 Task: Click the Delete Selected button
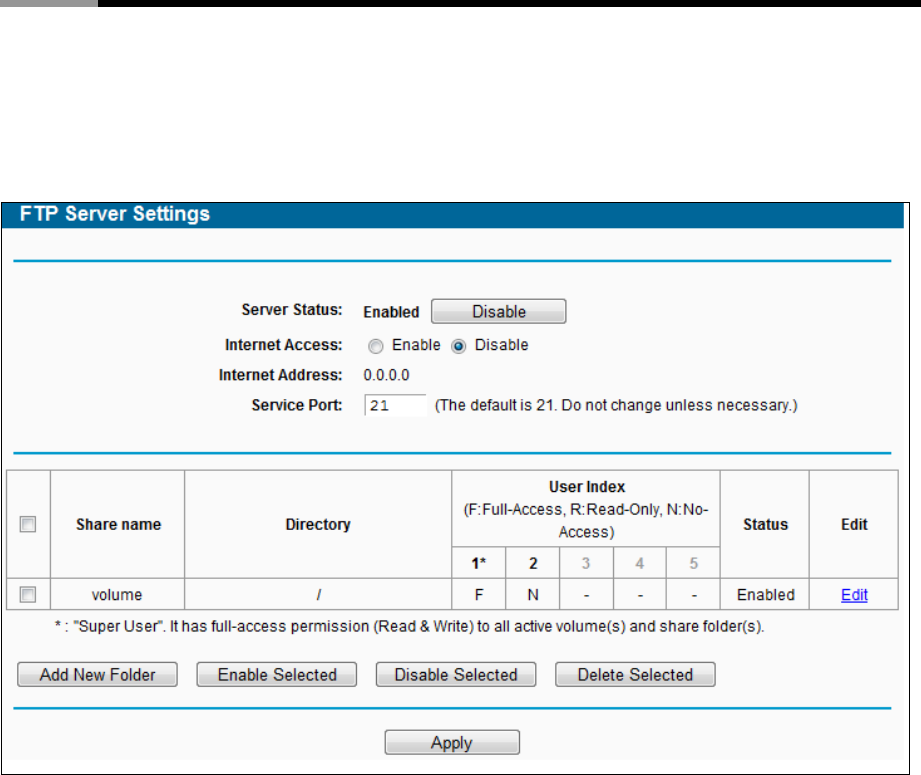pos(635,675)
